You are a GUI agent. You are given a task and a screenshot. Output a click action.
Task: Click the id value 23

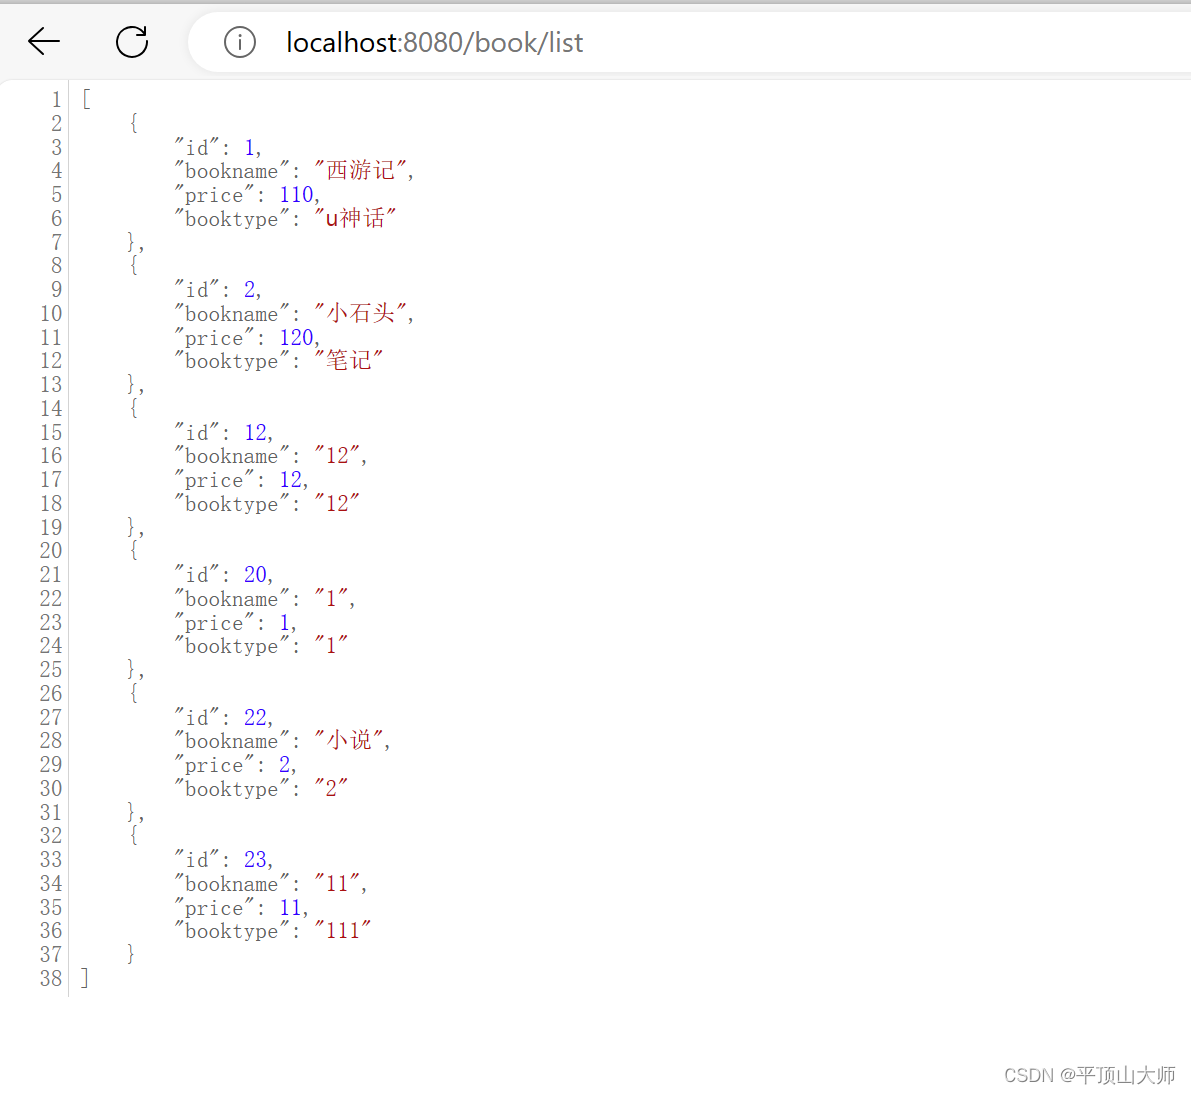(255, 859)
